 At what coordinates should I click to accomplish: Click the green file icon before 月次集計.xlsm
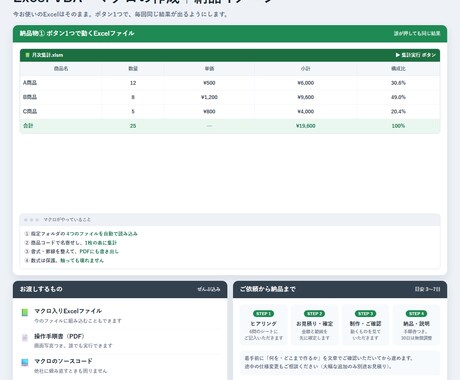(28, 55)
